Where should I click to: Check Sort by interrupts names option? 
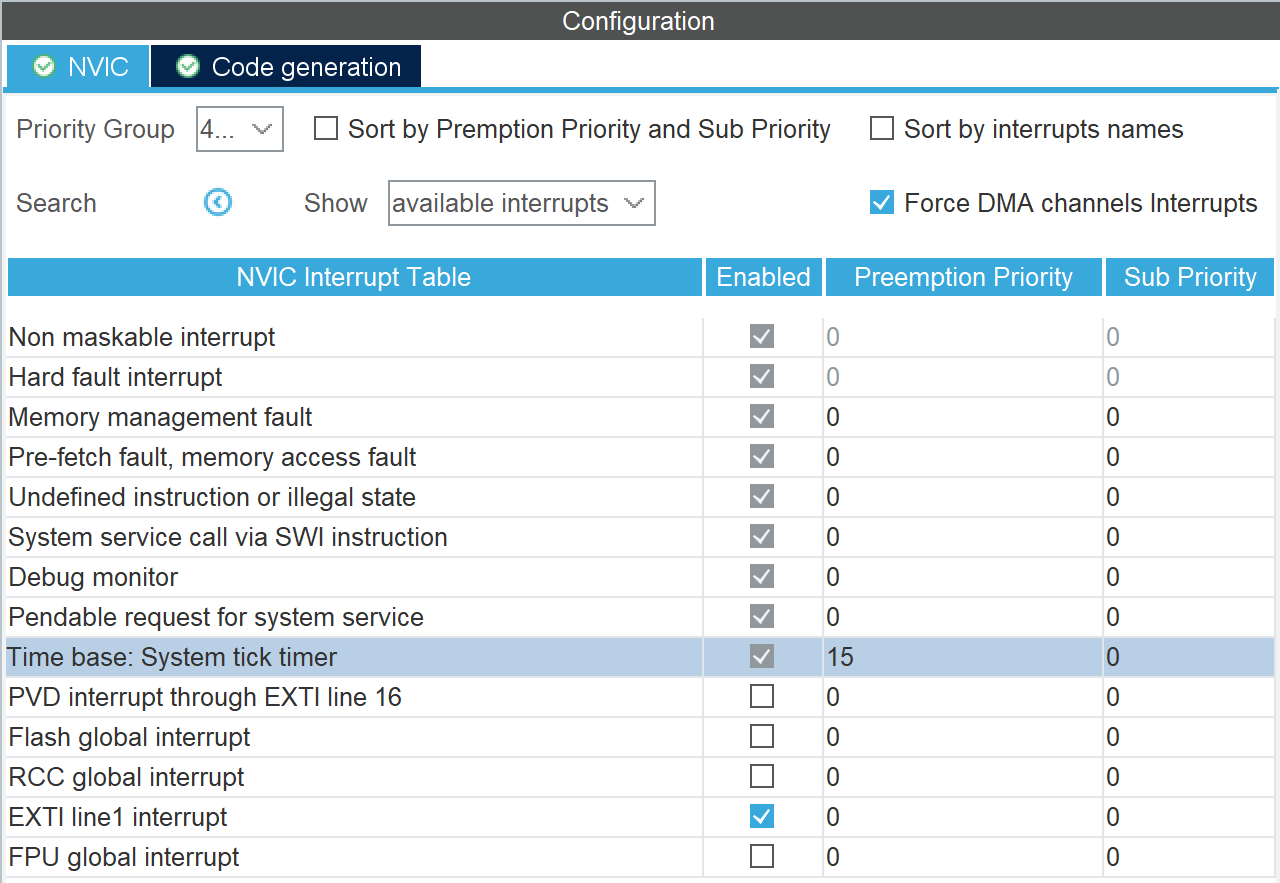(882, 129)
